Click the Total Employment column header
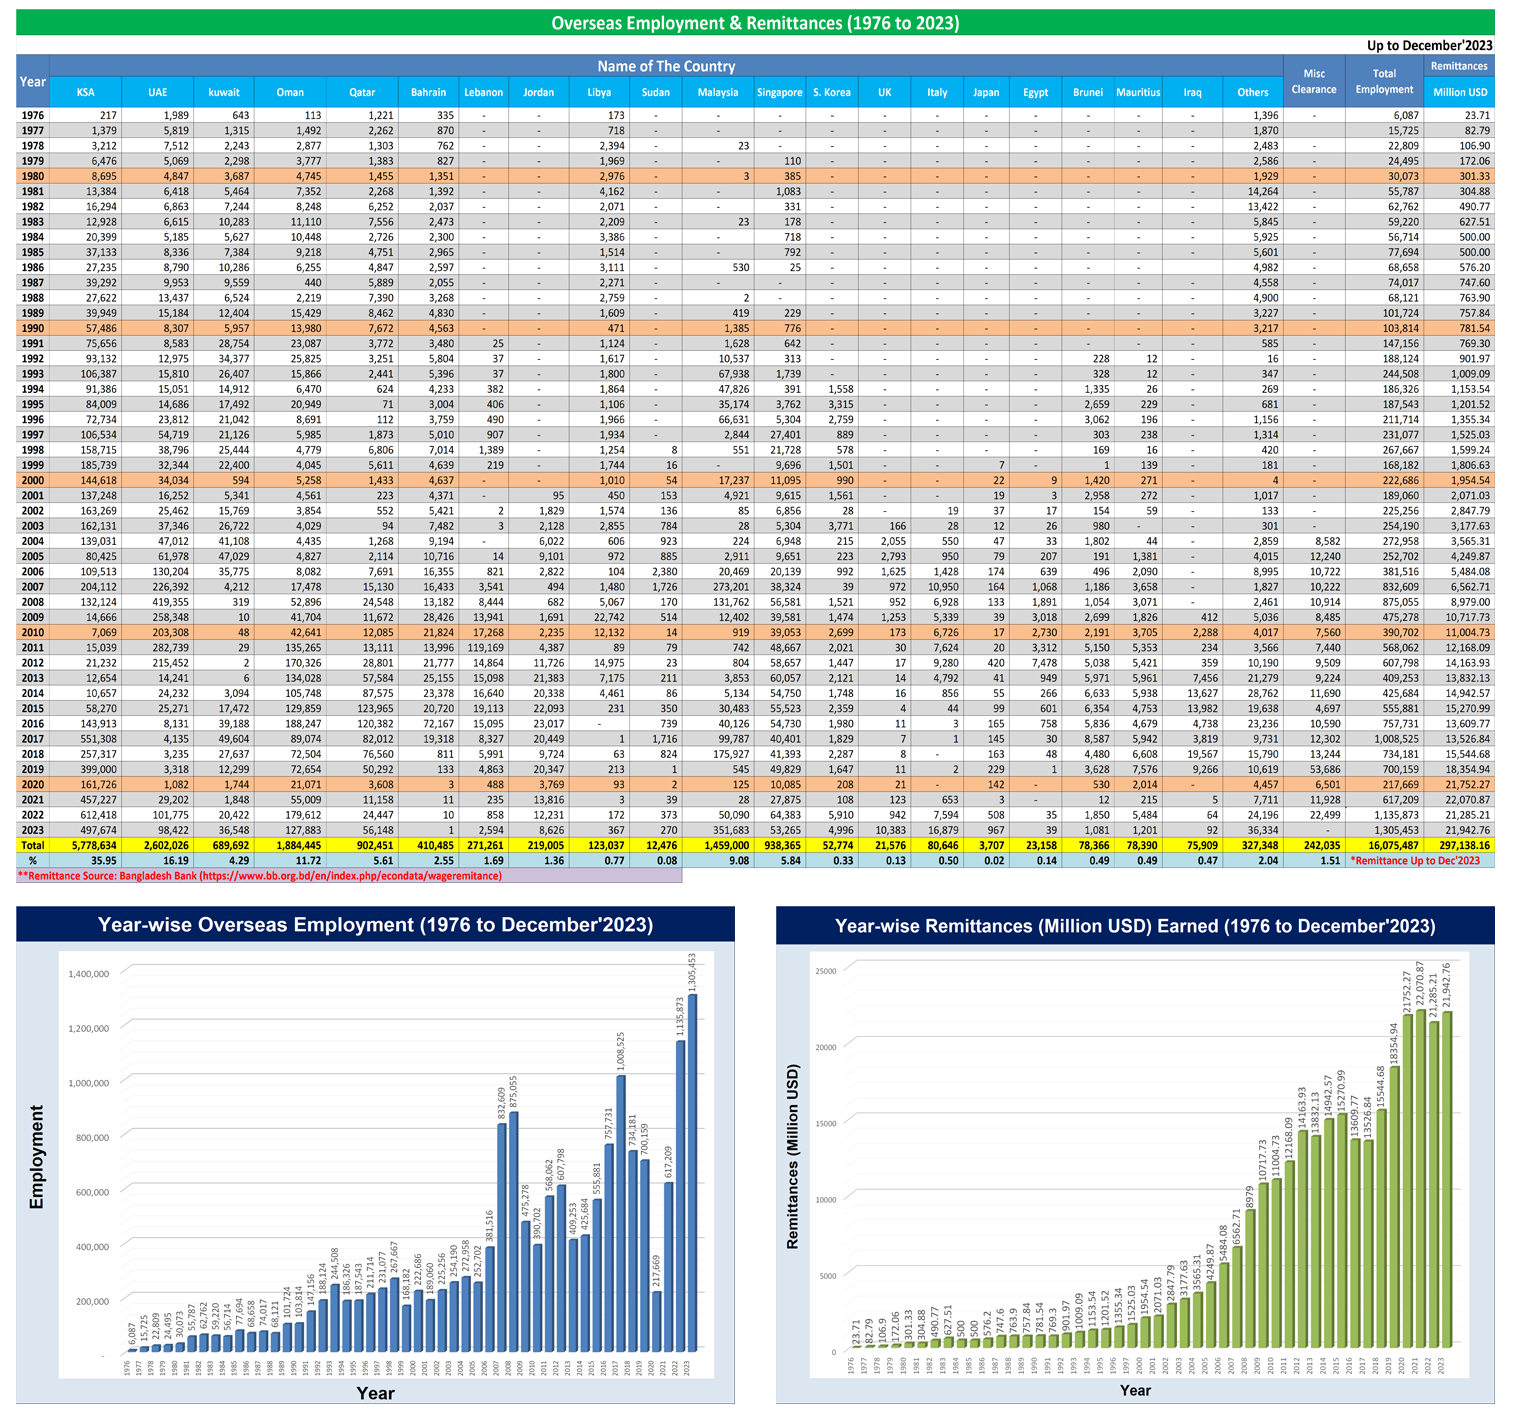 [x=1384, y=81]
